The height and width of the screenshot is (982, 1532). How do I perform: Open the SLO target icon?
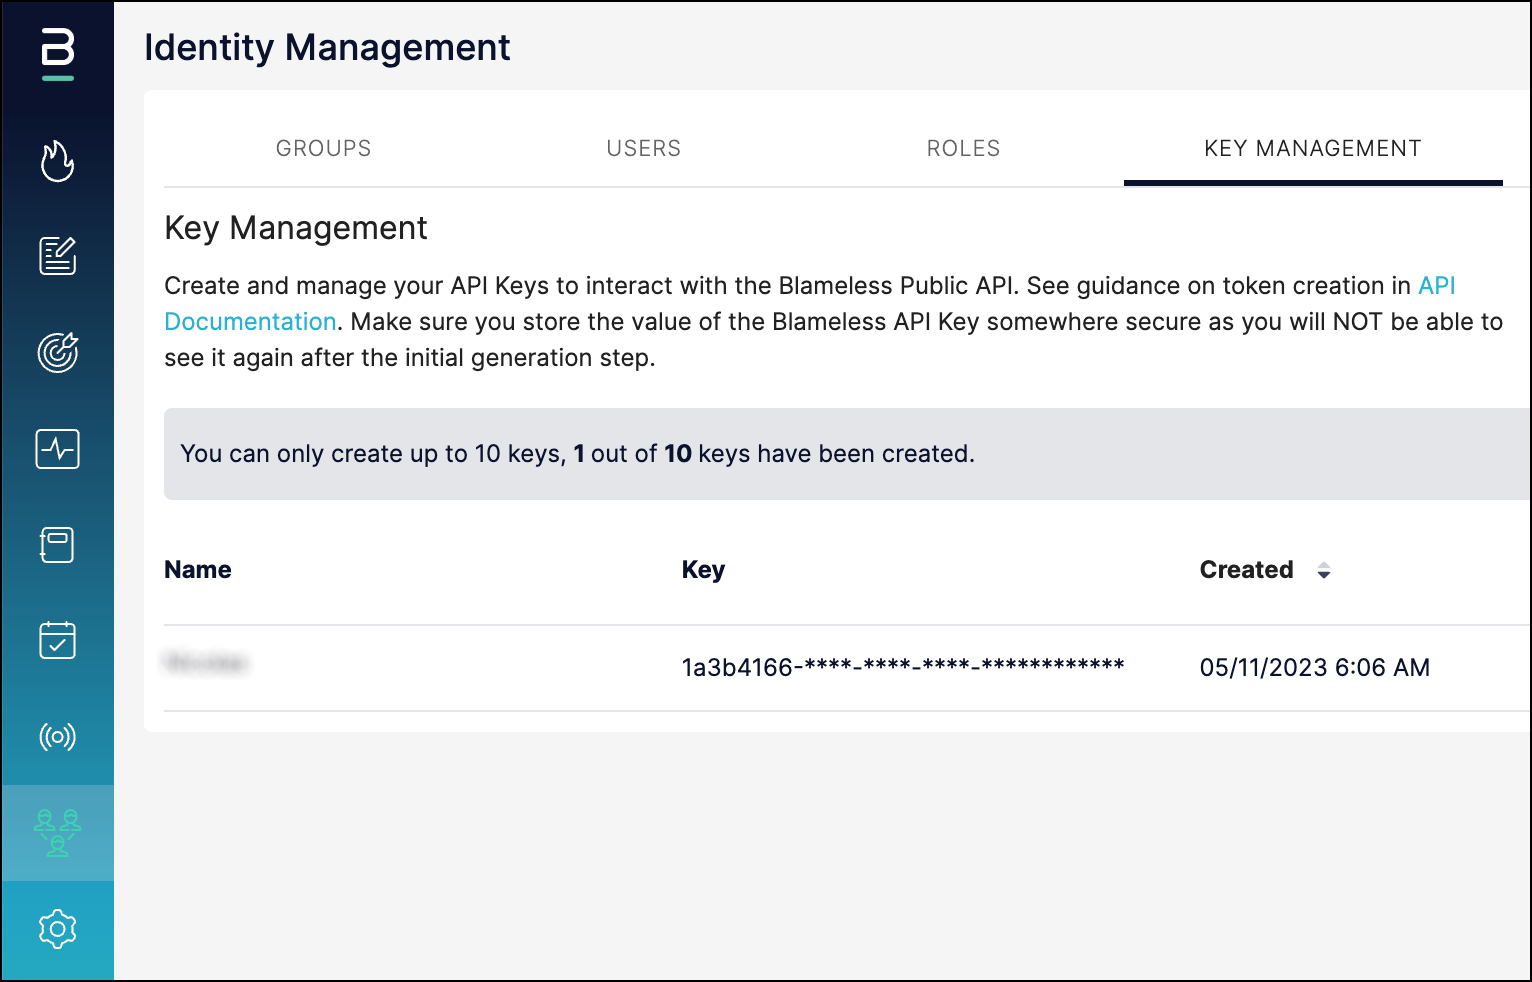tap(58, 352)
